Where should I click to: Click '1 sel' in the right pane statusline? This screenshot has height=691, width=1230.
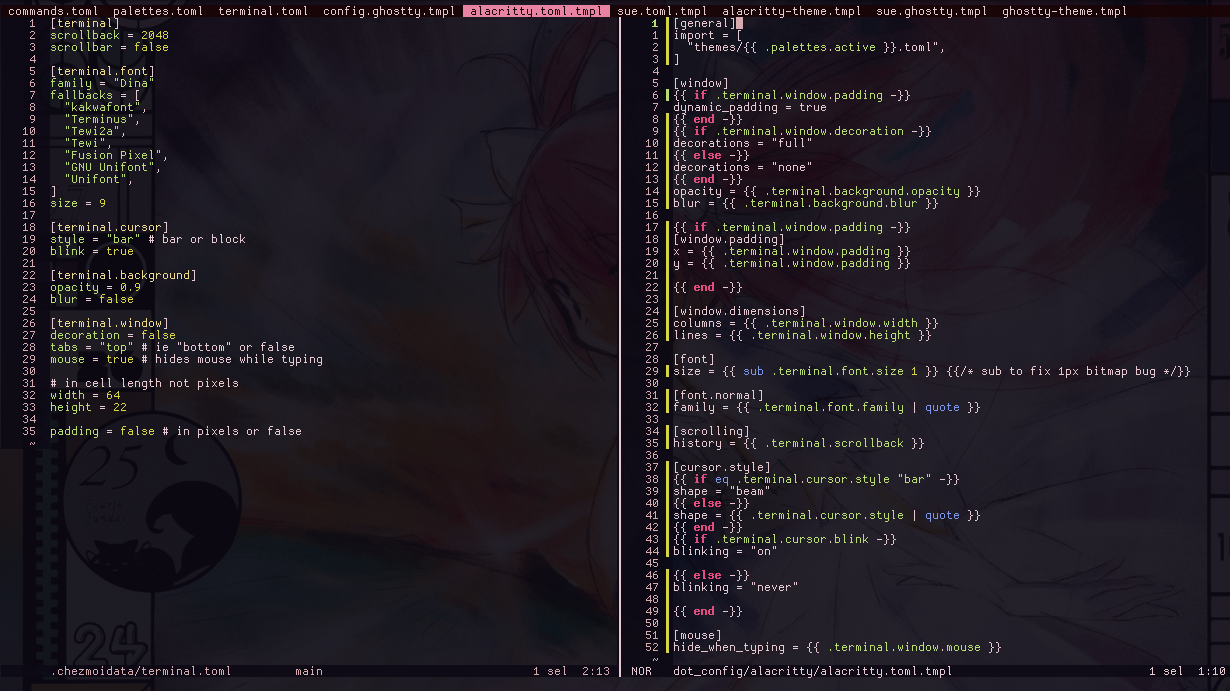coord(1166,671)
